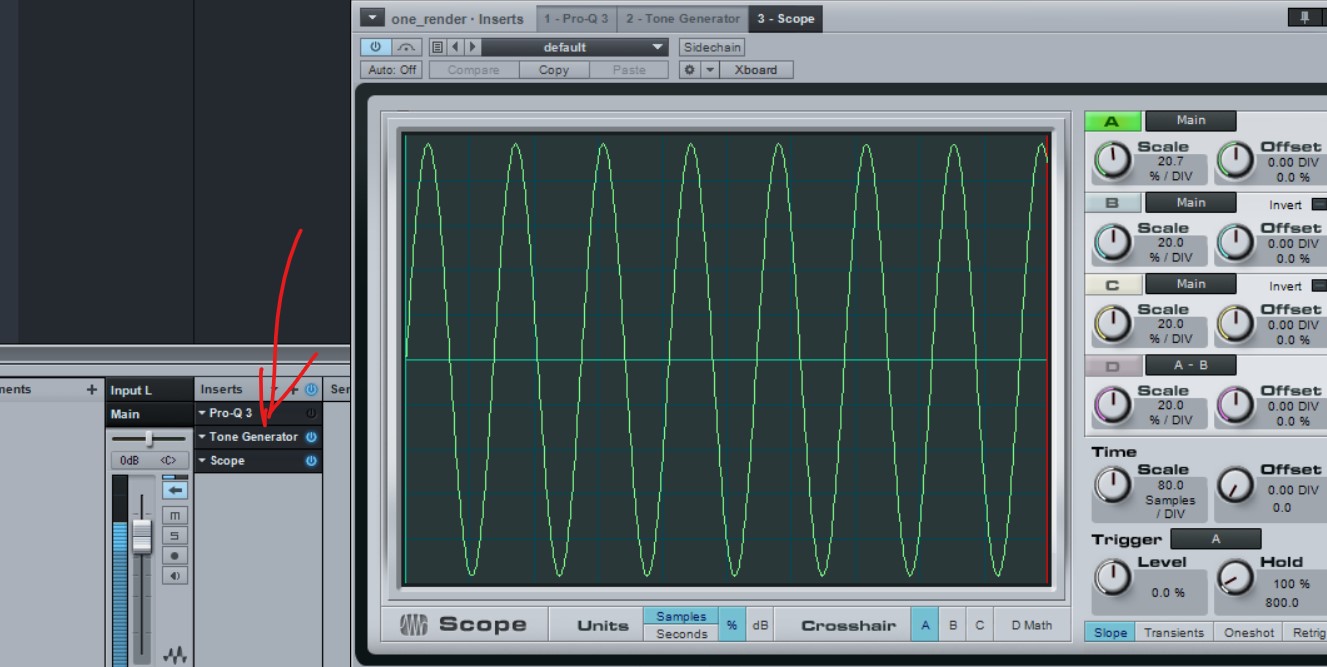Enable Invert for channel C

tap(1317, 286)
